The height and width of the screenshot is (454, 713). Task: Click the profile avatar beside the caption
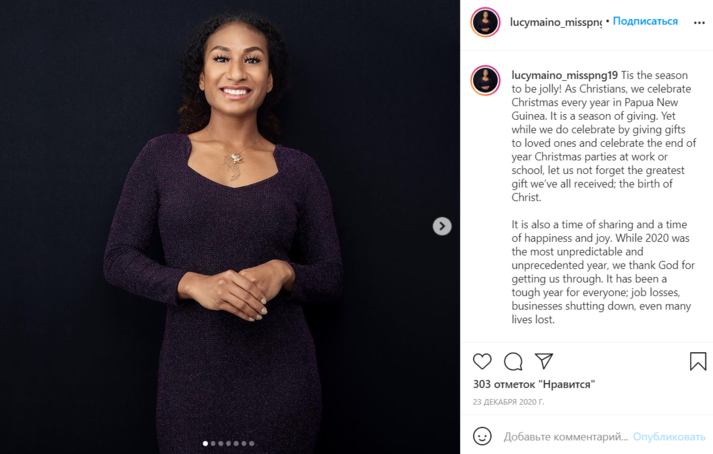(x=485, y=81)
